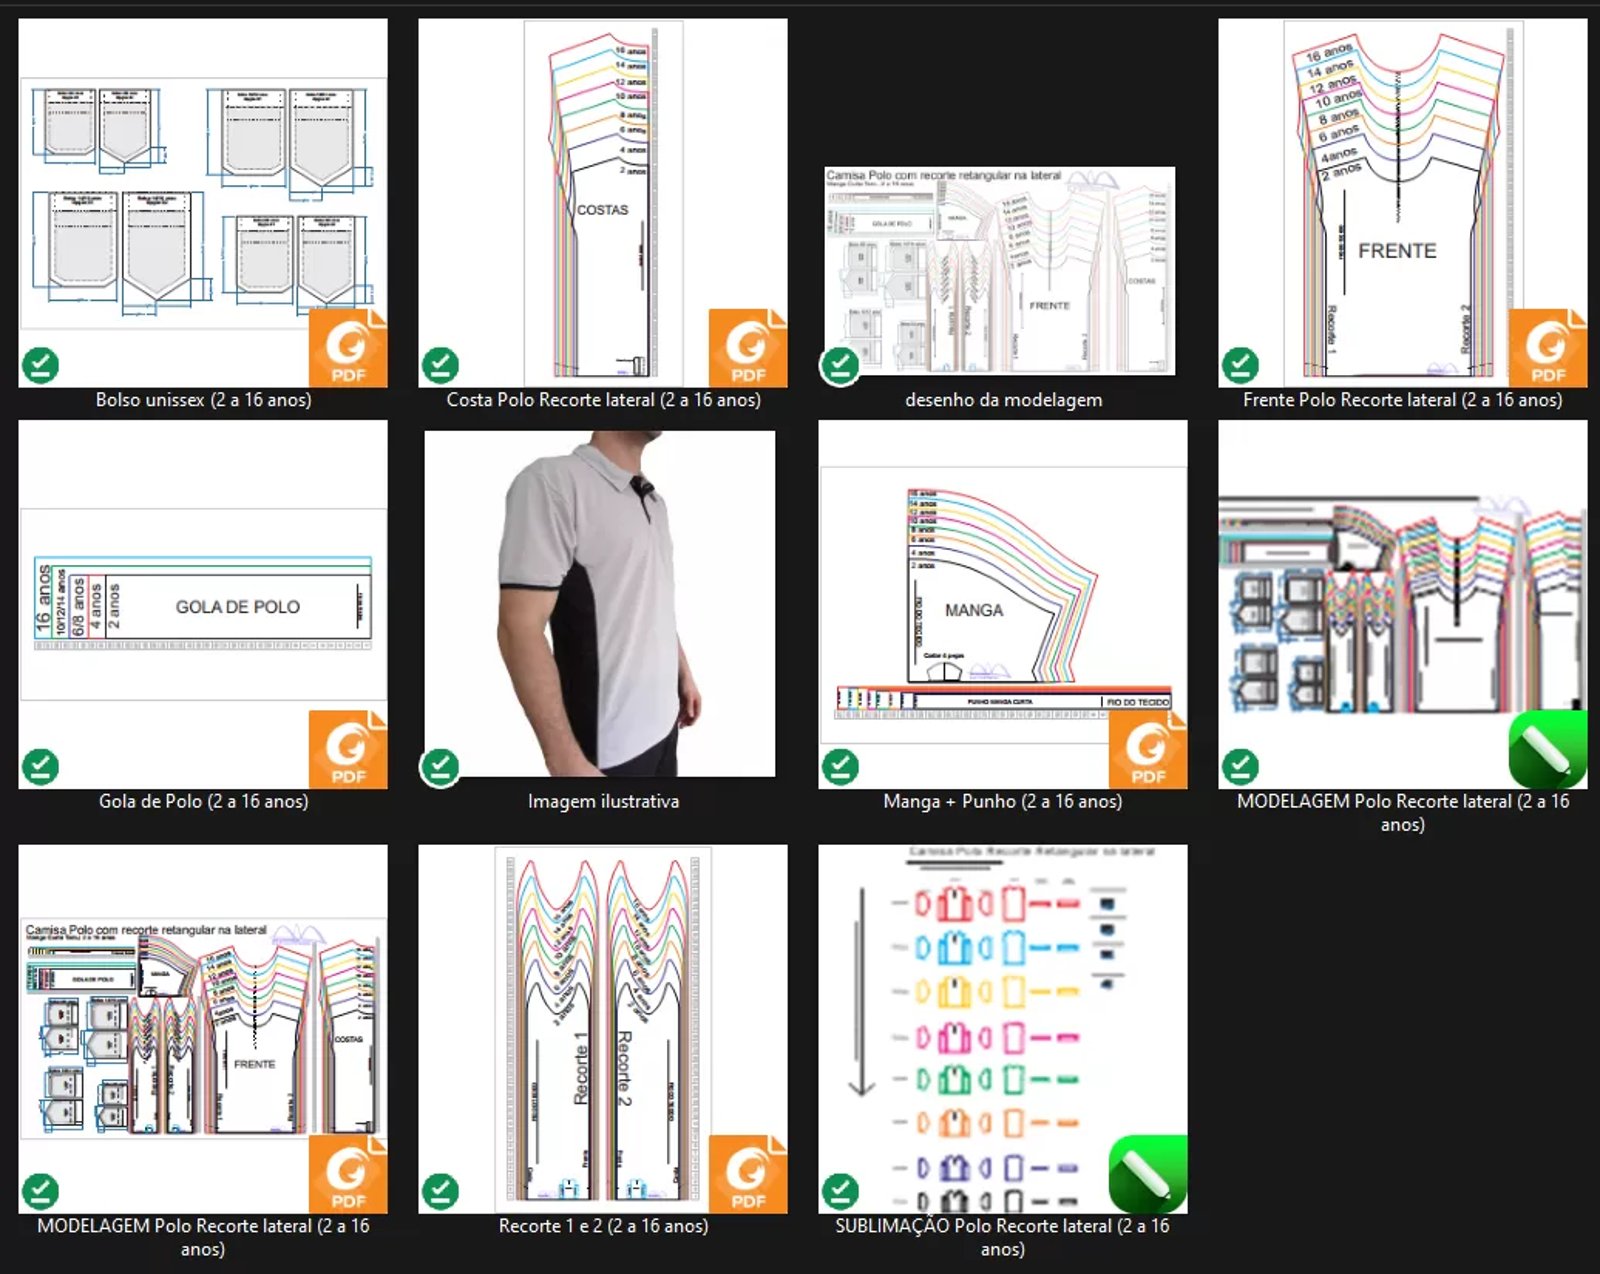Click filename label Manga + Punho (2 a 16 anos)
Image resolution: width=1600 pixels, height=1274 pixels.
coord(1002,801)
